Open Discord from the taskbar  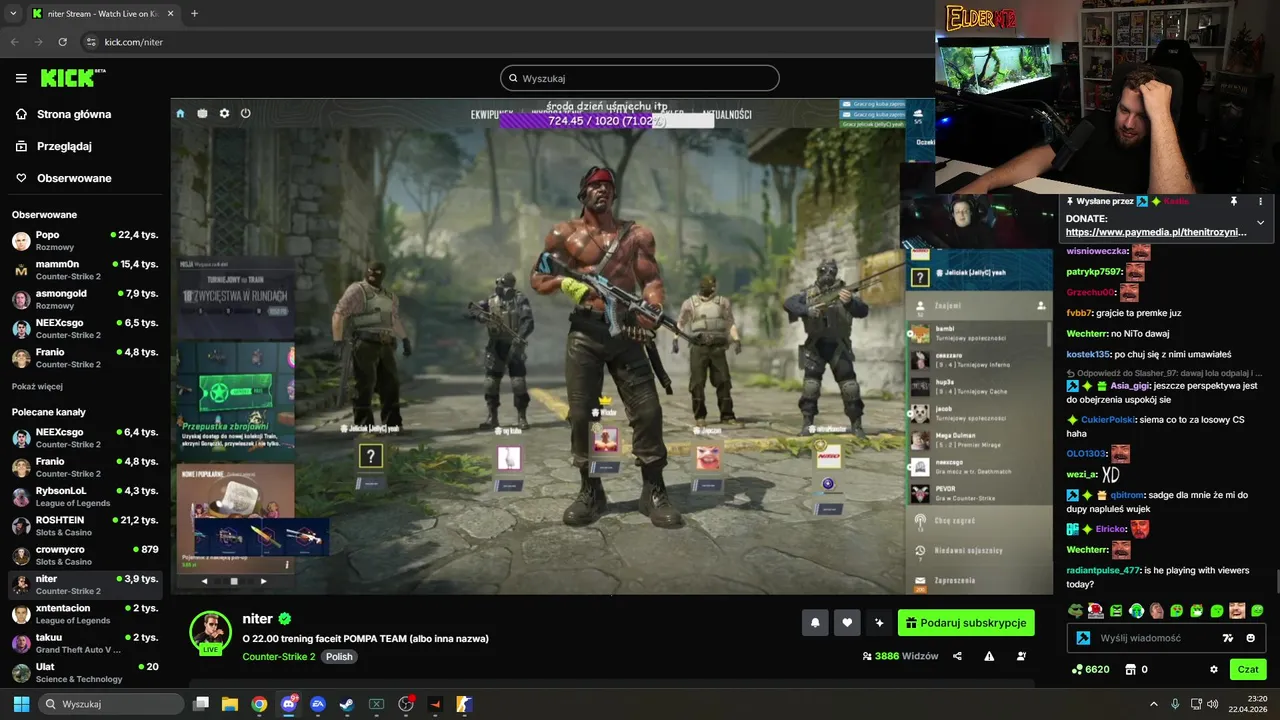[x=289, y=704]
